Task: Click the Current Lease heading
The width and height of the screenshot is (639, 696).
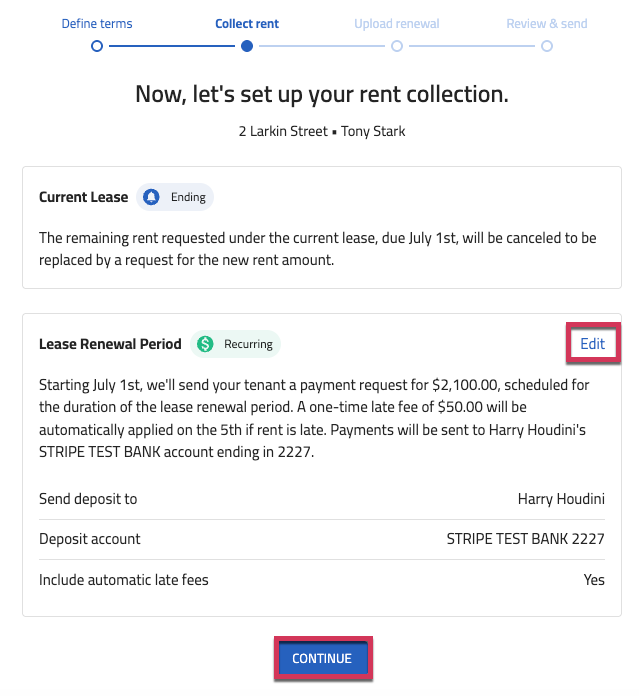Action: (83, 197)
